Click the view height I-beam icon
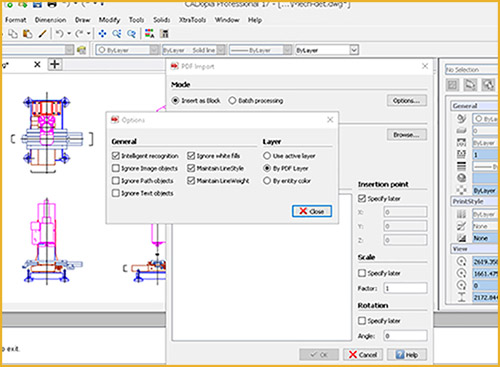This screenshot has width=500, height=367. [461, 297]
